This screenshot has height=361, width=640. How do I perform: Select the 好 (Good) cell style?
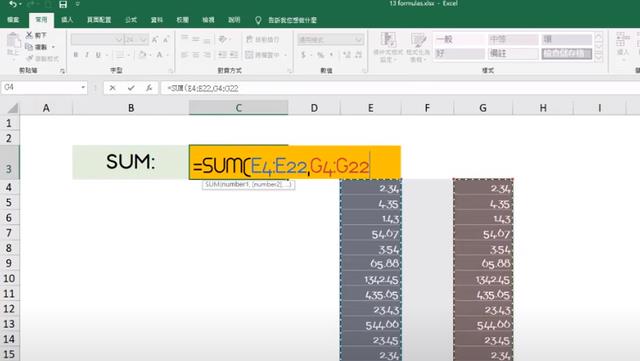point(459,53)
